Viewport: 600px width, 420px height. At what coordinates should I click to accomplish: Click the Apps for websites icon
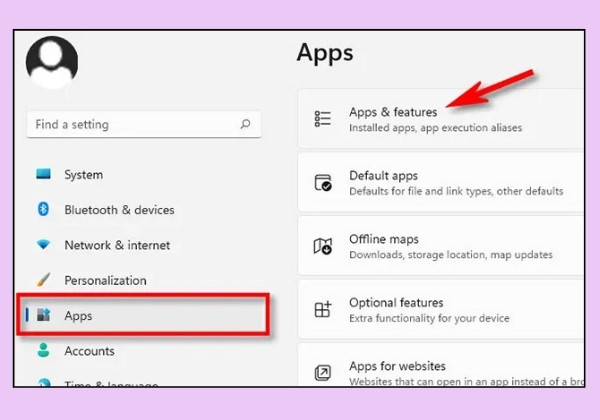pos(323,373)
